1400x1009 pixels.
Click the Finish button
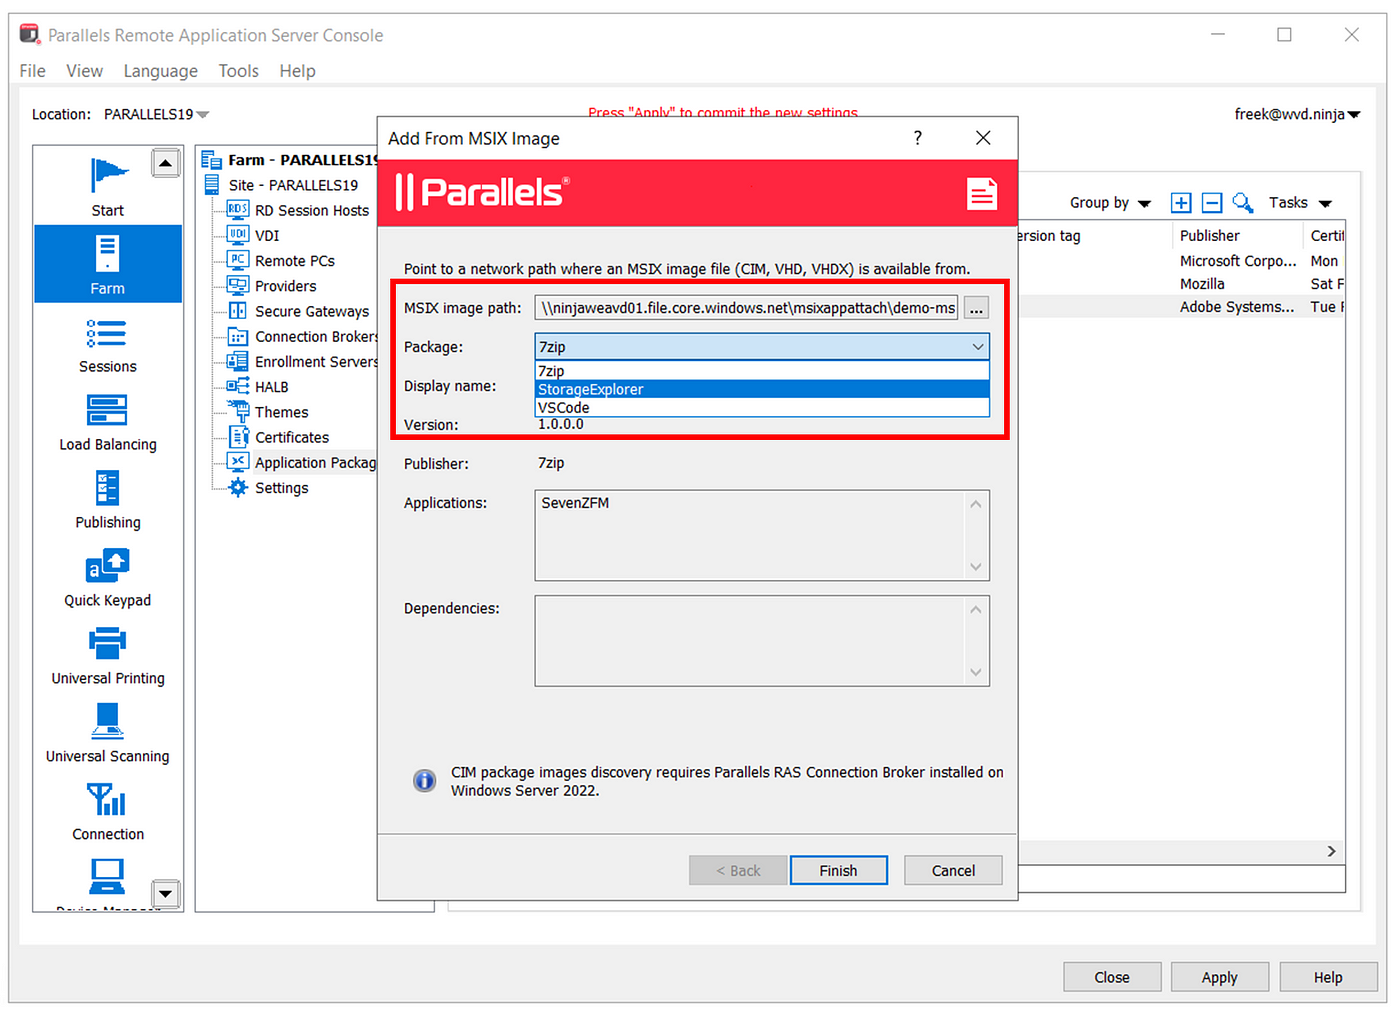pyautogui.click(x=838, y=870)
